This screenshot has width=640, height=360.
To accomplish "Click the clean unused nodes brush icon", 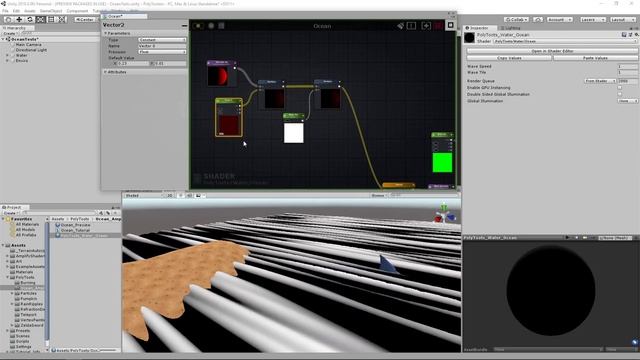I will tap(400, 26).
